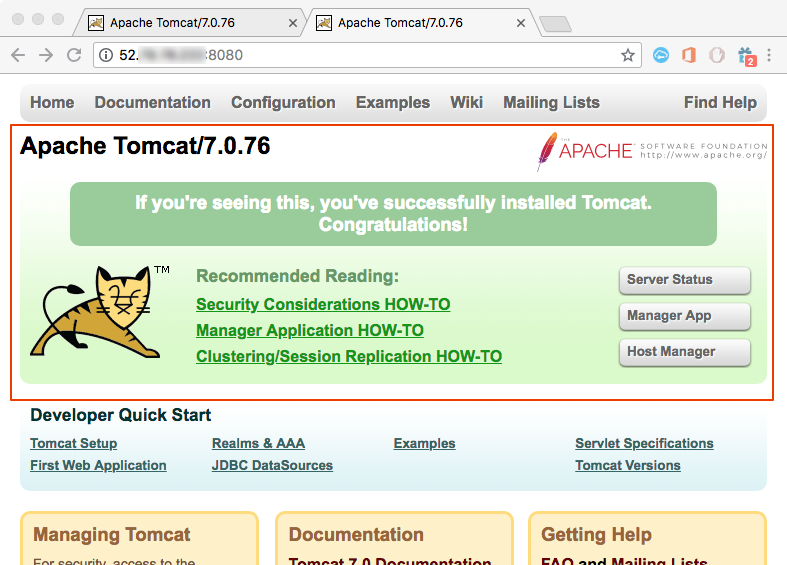This screenshot has height=565, width=787.
Task: Click the Manager App button
Action: point(685,316)
